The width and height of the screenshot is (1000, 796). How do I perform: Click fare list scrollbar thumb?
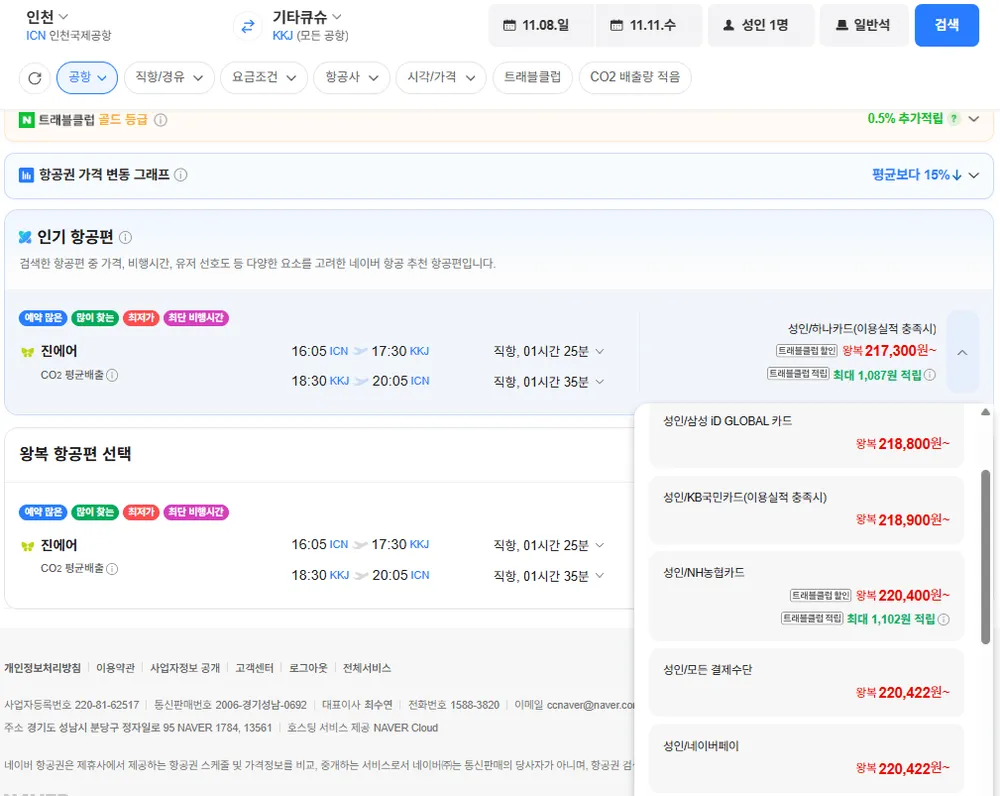pyautogui.click(x=985, y=557)
